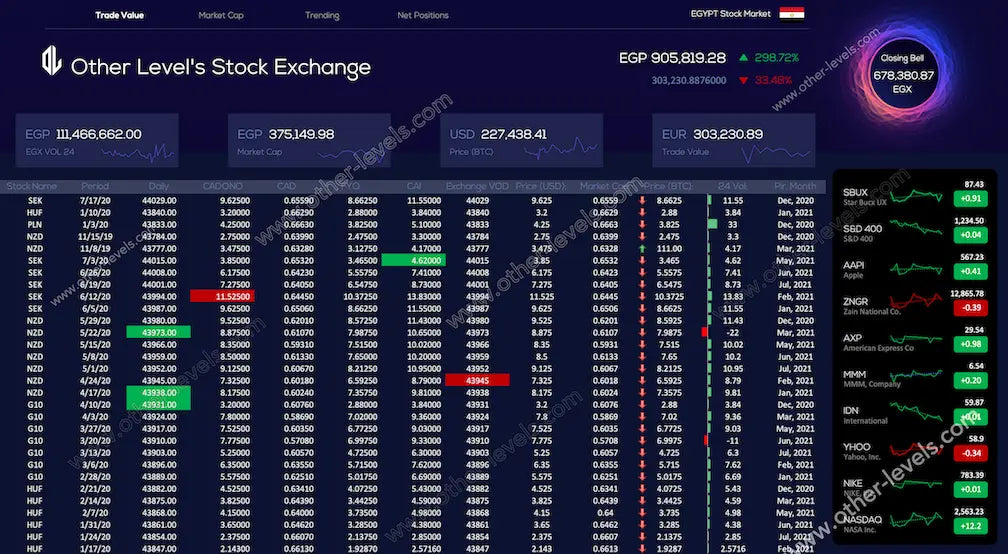The width and height of the screenshot is (1008, 554).
Task: Click the EGX VOL 24 card sparkline
Action: [139, 153]
